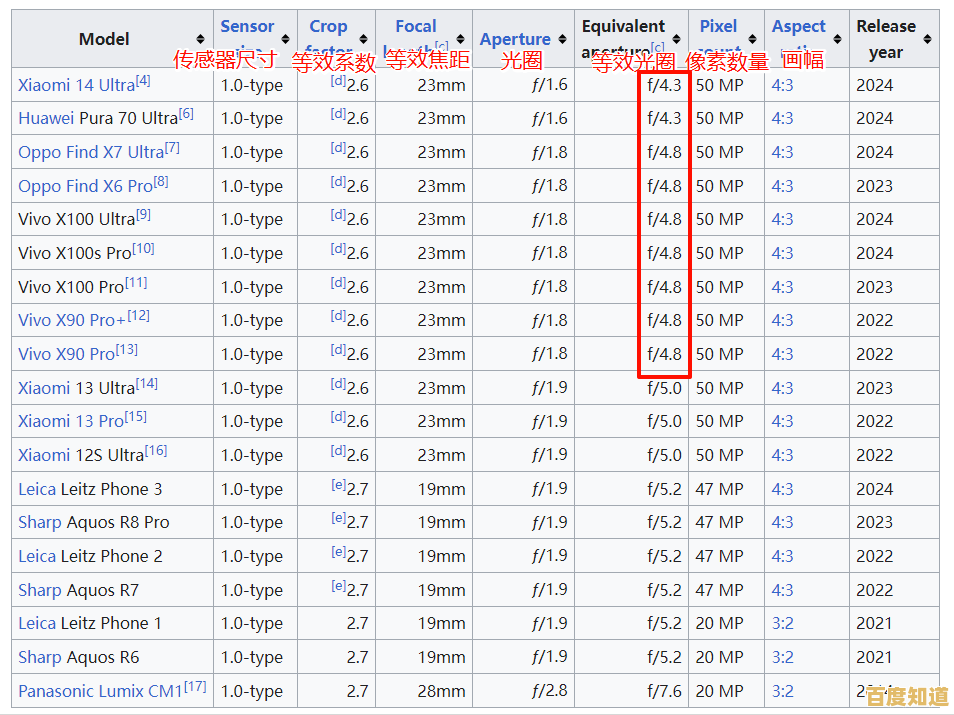Viewport: 954px width, 715px height.
Task: Open footnote [4] beside Xiaomi 14 Ultra
Action: [143, 81]
